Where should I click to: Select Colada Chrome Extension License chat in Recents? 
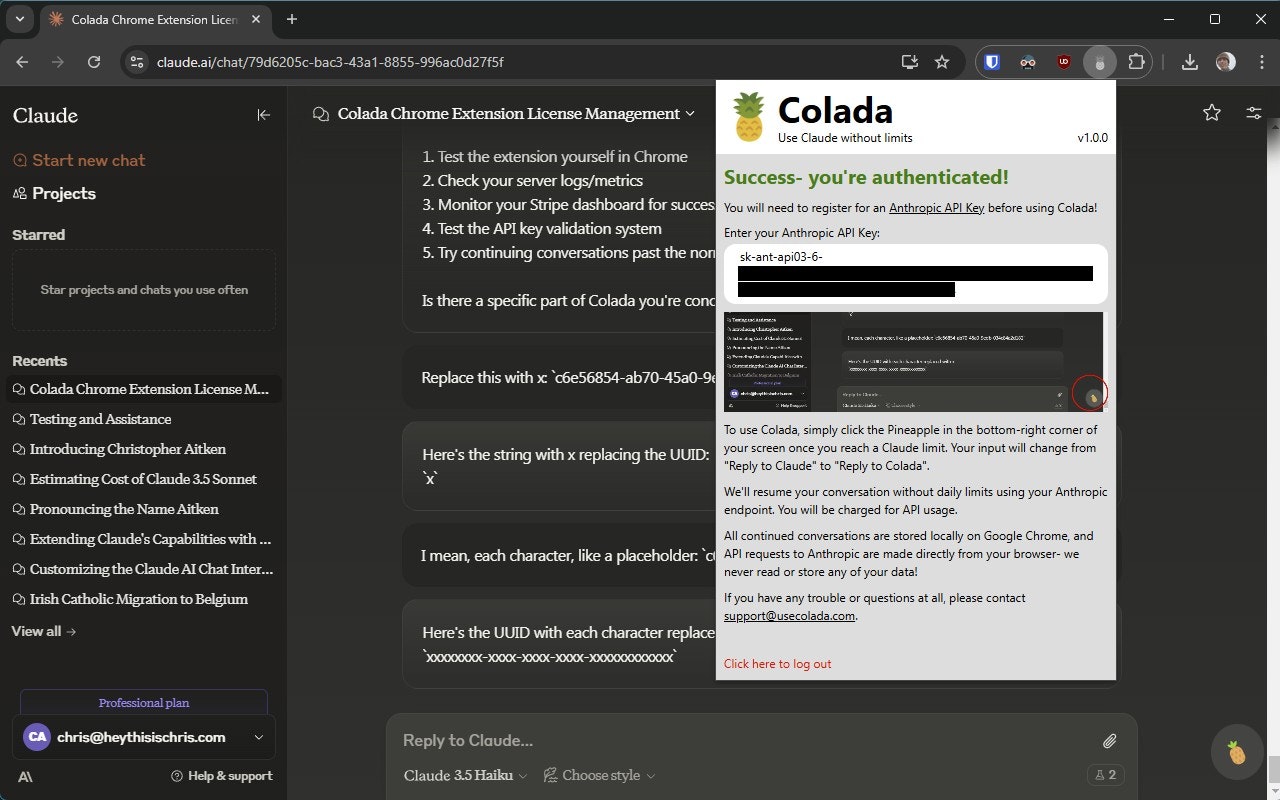144,389
